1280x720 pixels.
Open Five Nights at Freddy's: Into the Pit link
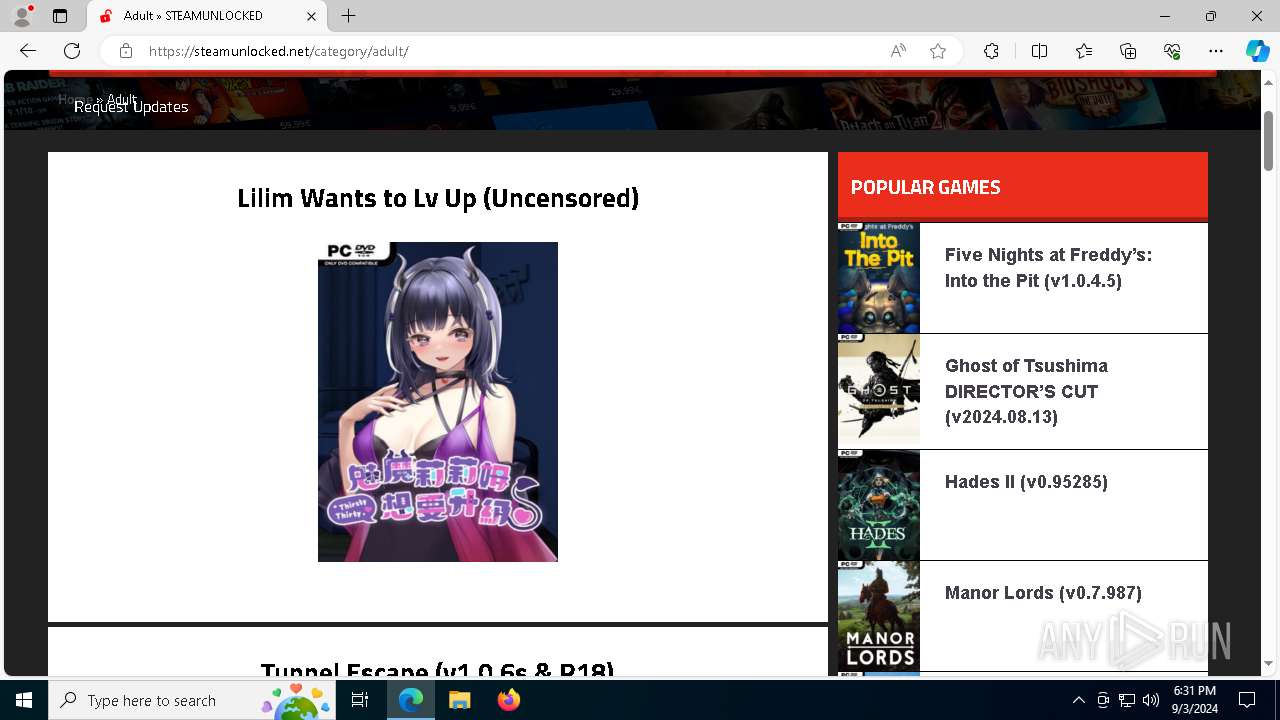click(x=1048, y=268)
